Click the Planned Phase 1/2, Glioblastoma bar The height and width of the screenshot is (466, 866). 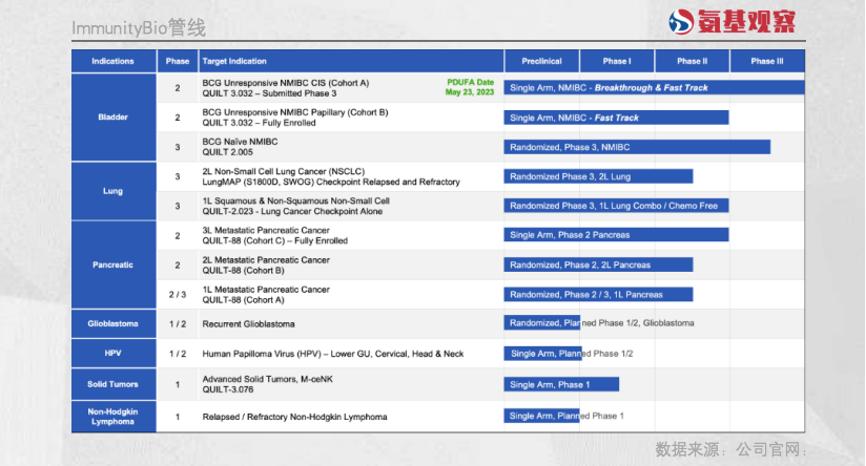[542, 323]
